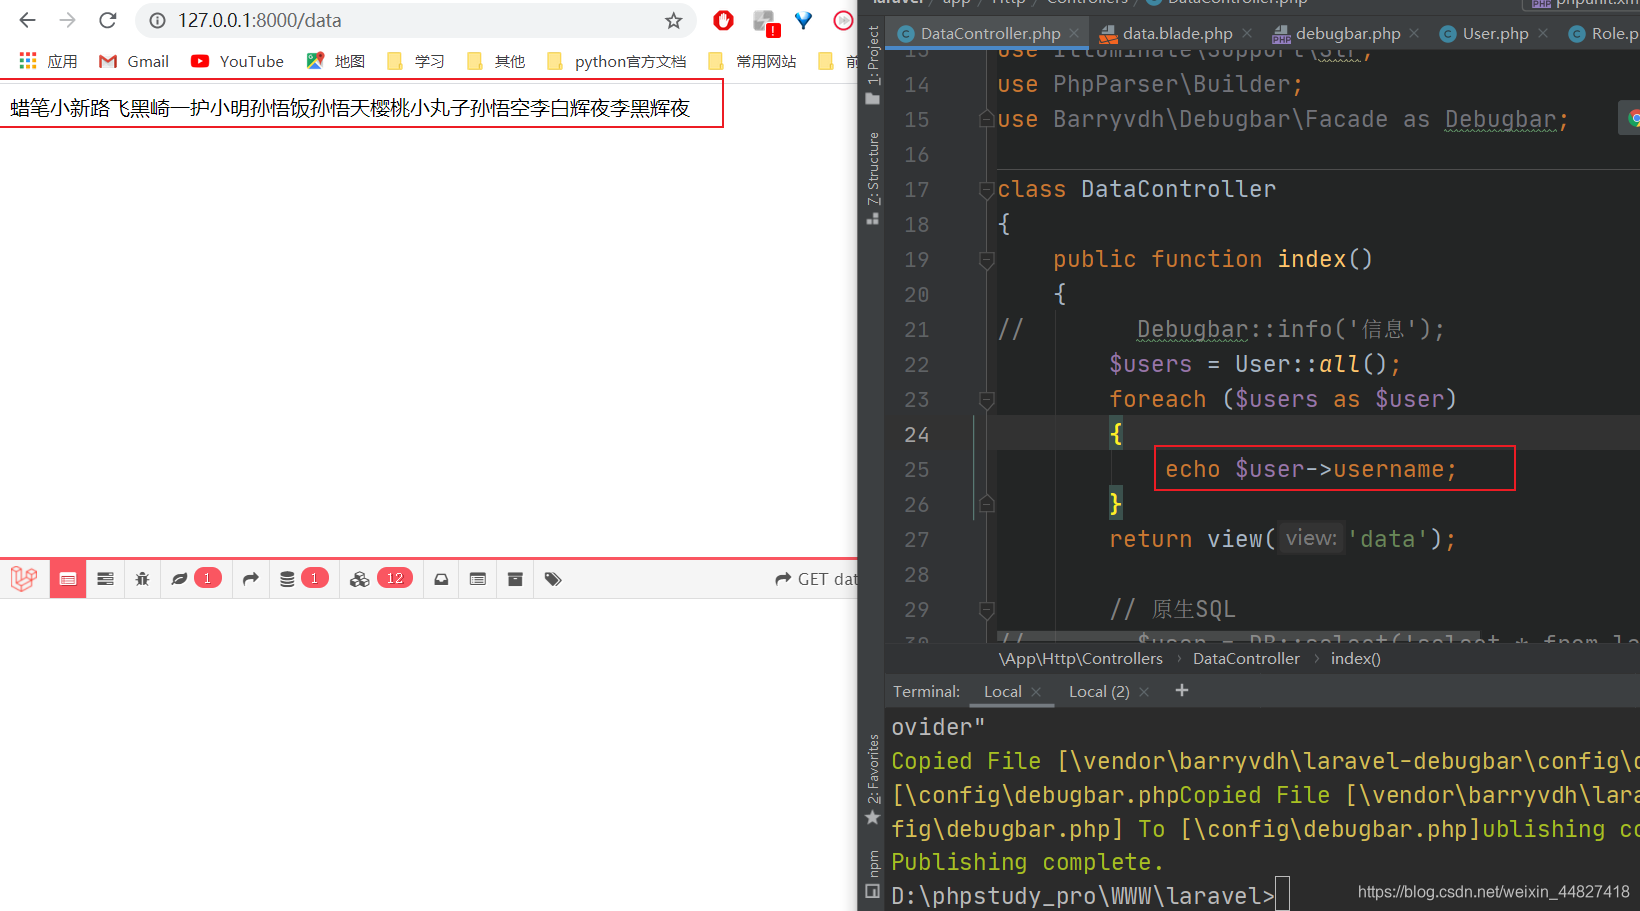Open the extension with red exclamation badge
This screenshot has height=911, width=1640.
click(766, 22)
